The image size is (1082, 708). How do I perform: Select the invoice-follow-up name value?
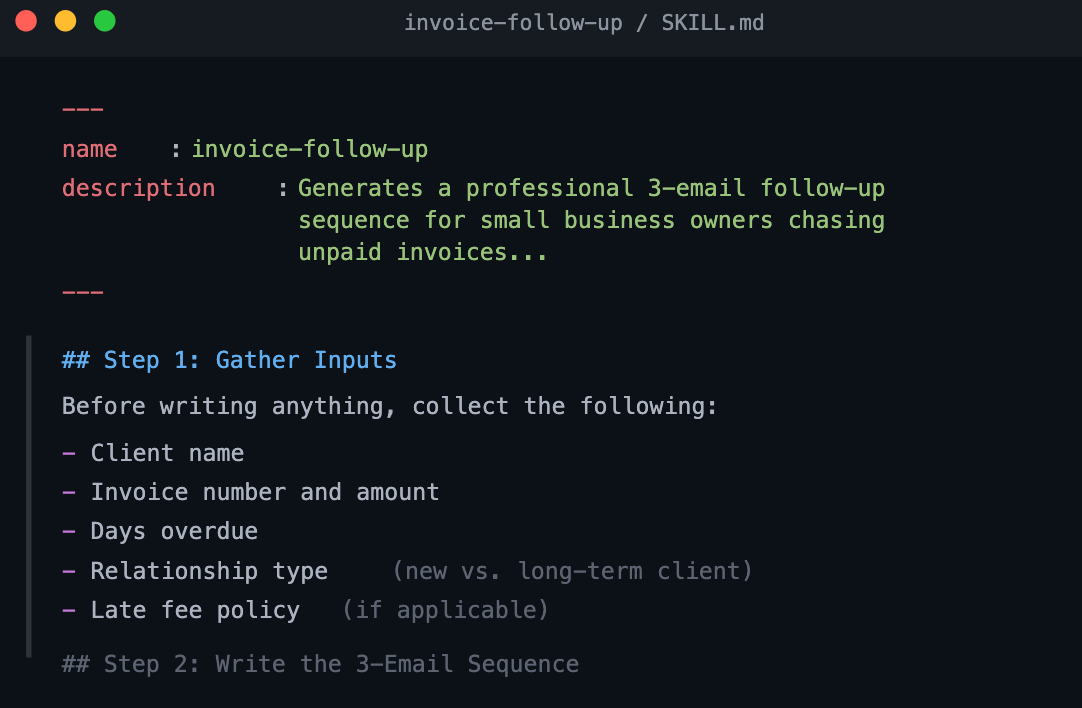point(310,149)
